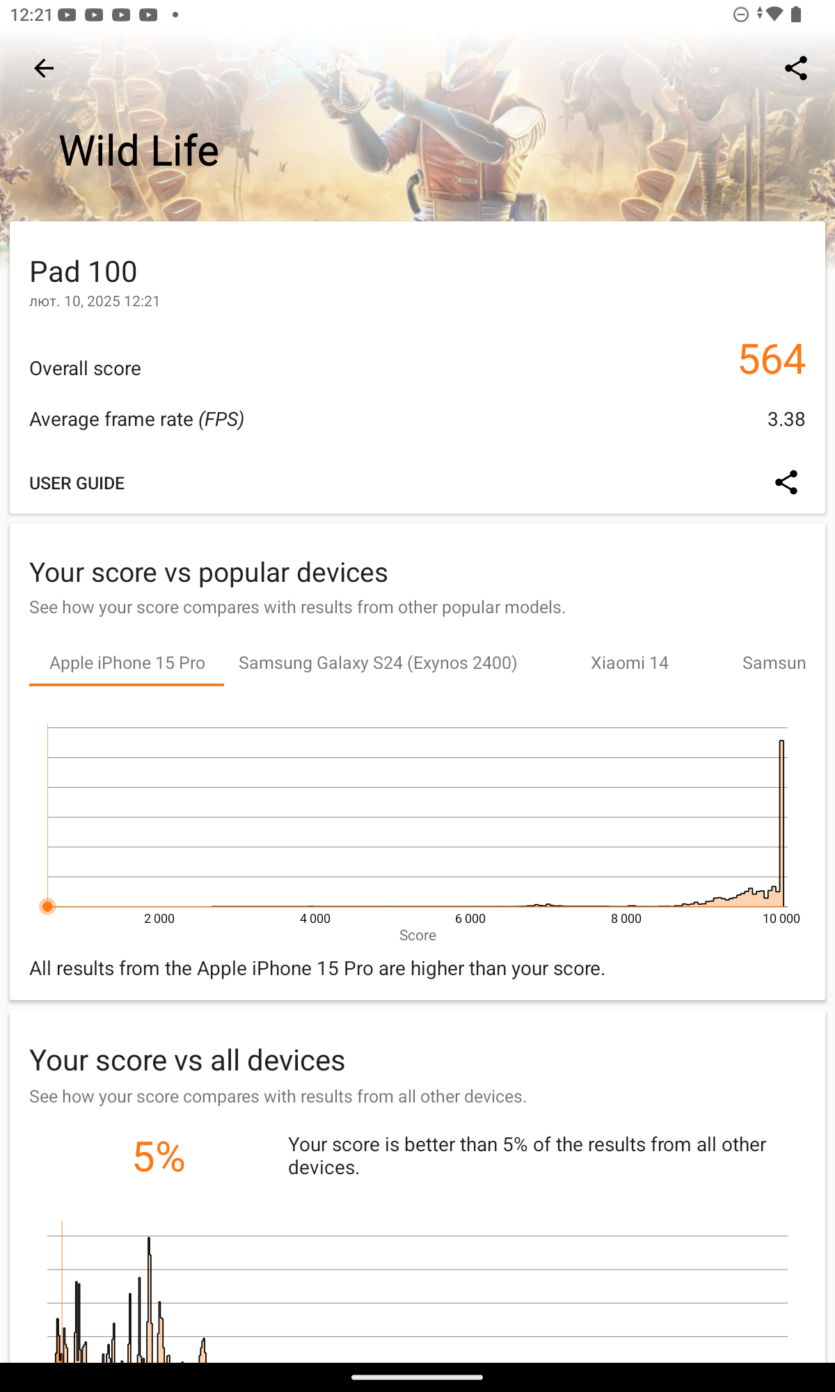Share the Wild Life benchmark via header icon

pyautogui.click(x=796, y=68)
